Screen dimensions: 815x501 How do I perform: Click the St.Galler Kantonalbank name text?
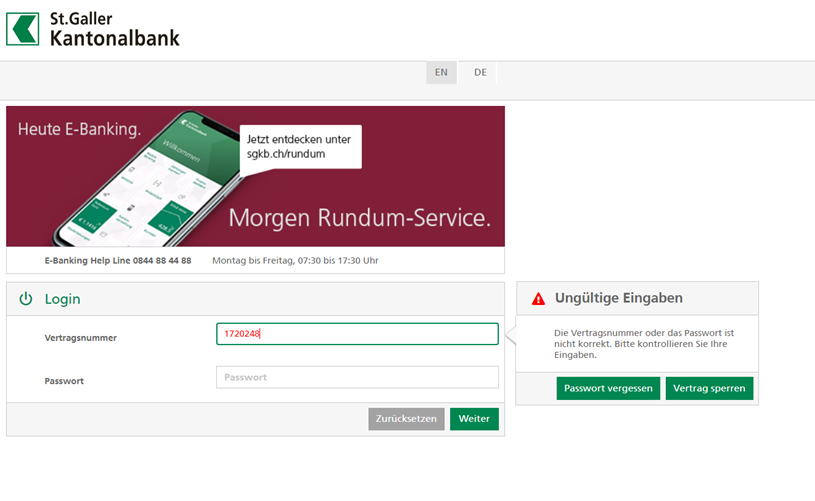point(114,29)
